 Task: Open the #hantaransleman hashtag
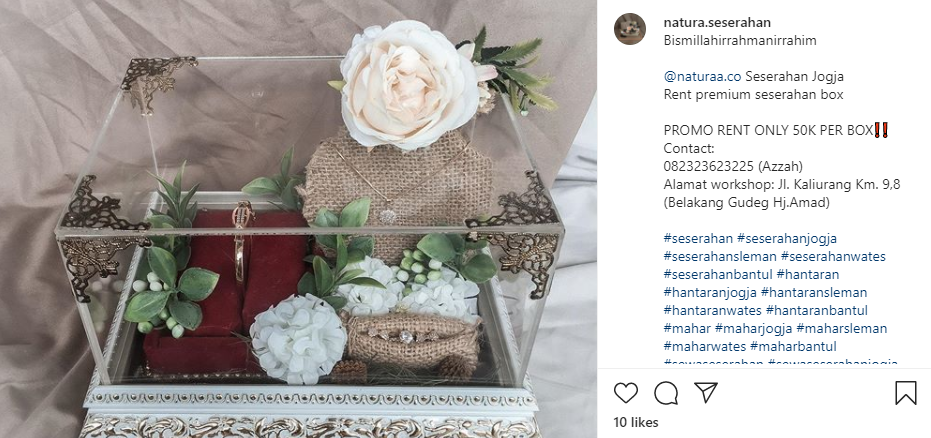click(814, 293)
